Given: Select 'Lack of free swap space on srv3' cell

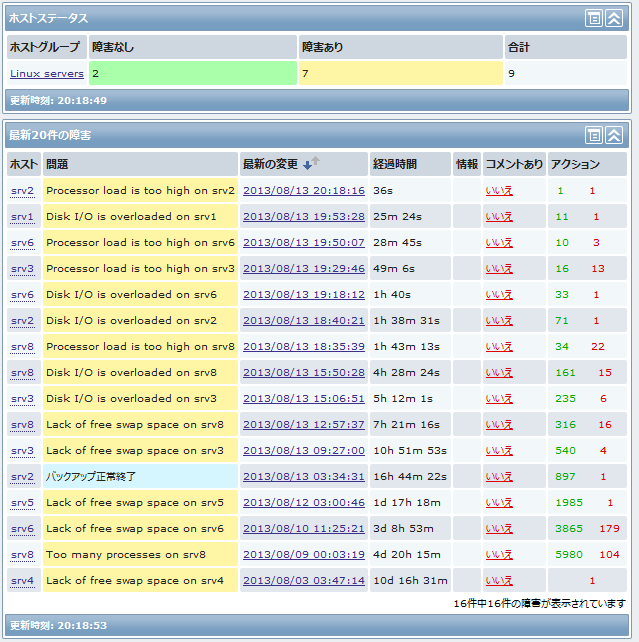Looking at the screenshot, I should pyautogui.click(x=140, y=451).
